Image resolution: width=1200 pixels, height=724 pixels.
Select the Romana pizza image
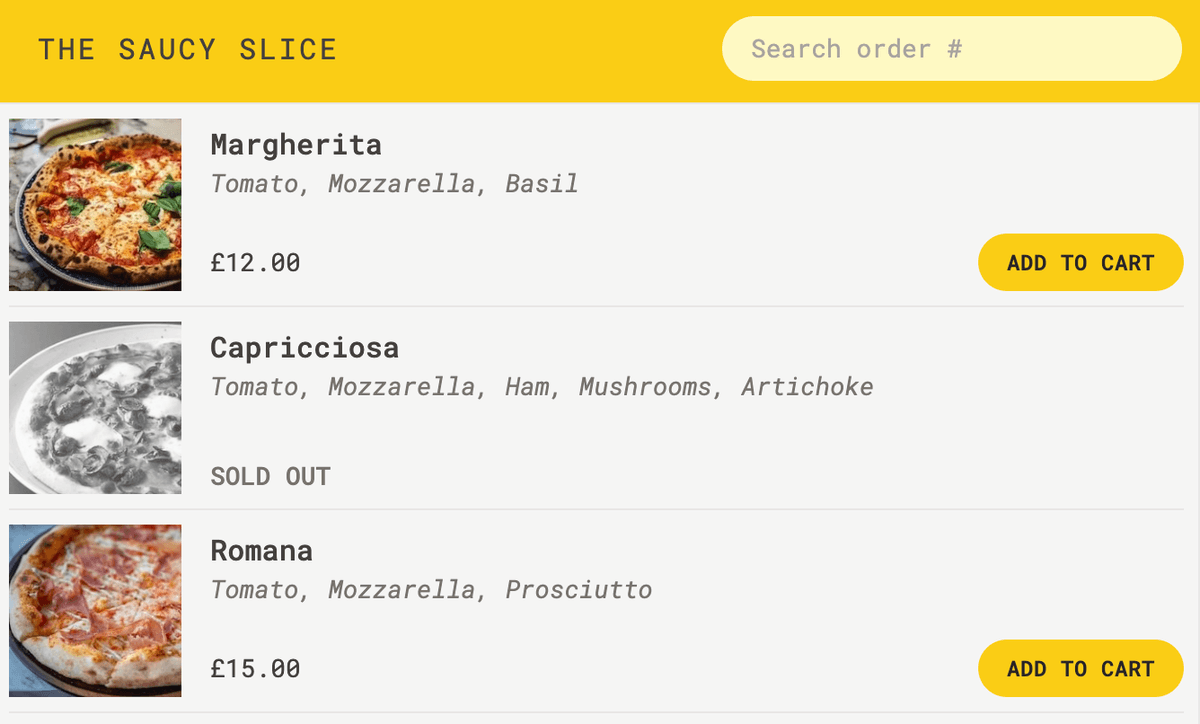pos(95,611)
